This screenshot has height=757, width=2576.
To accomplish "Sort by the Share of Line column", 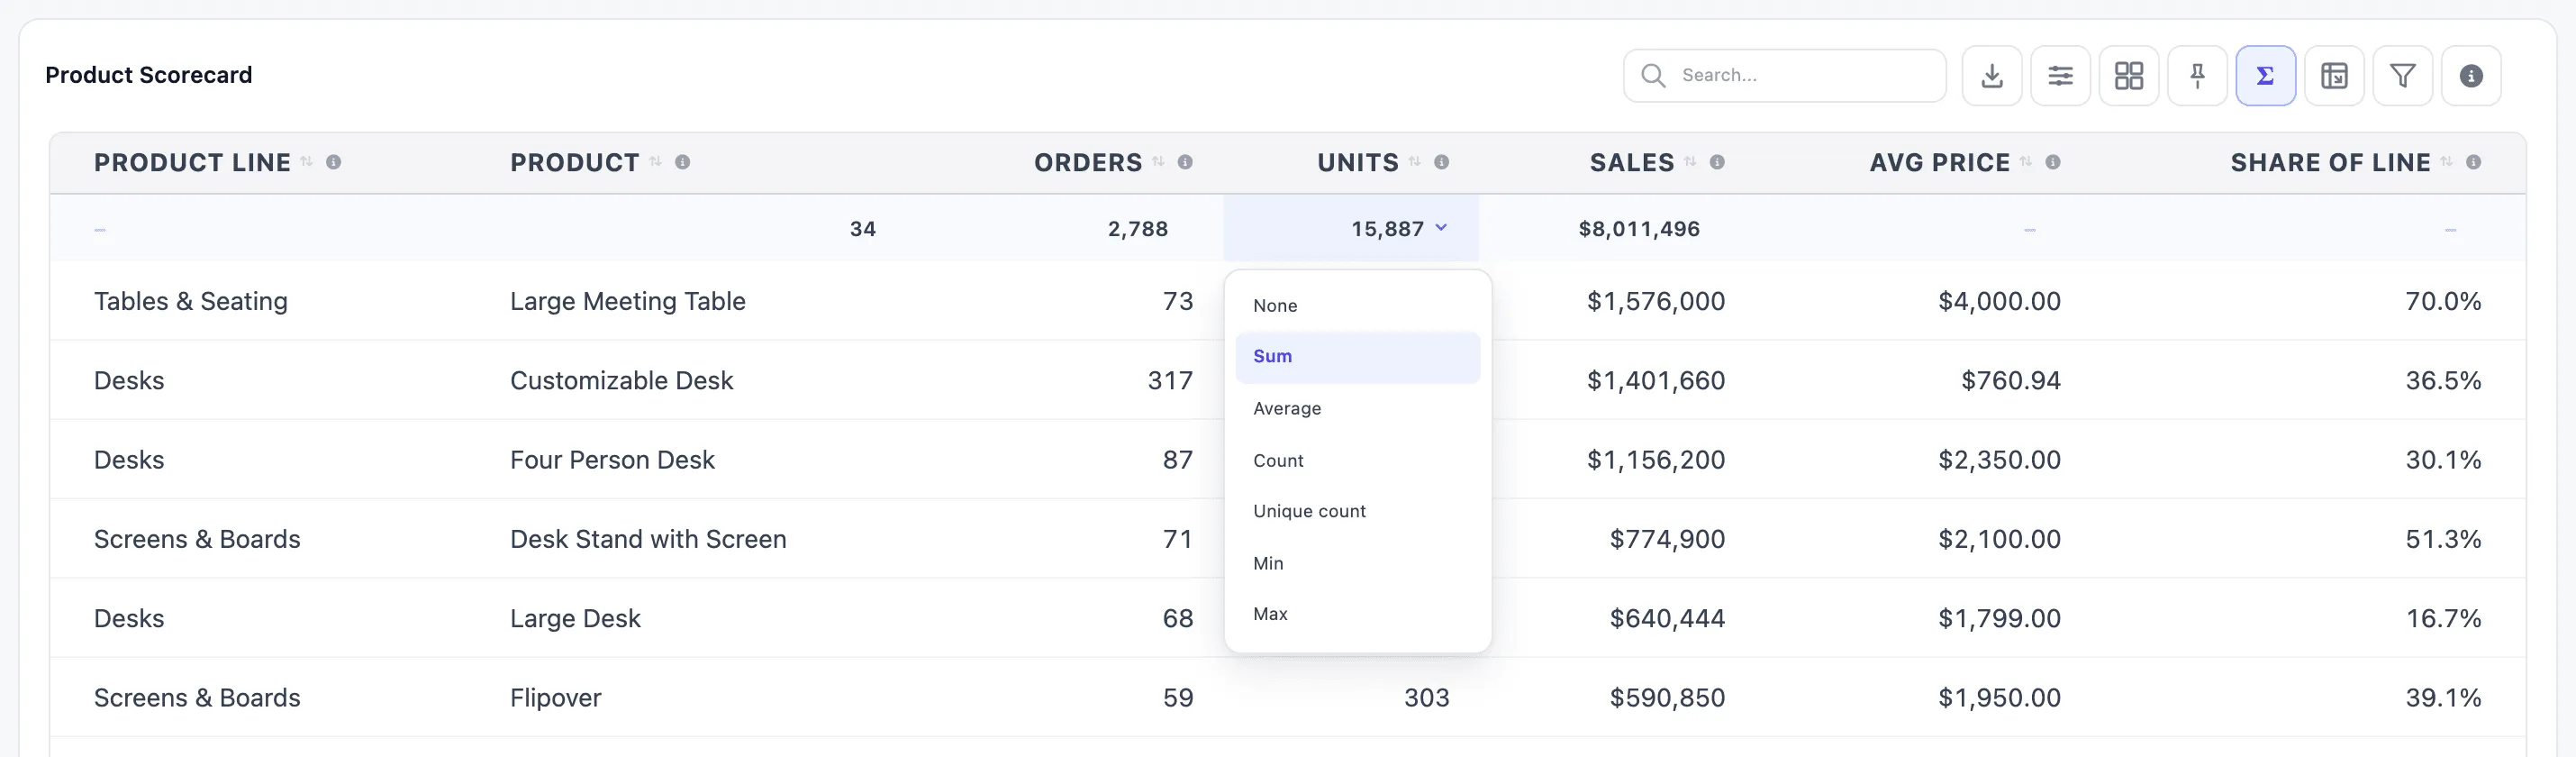I will [x=2446, y=162].
